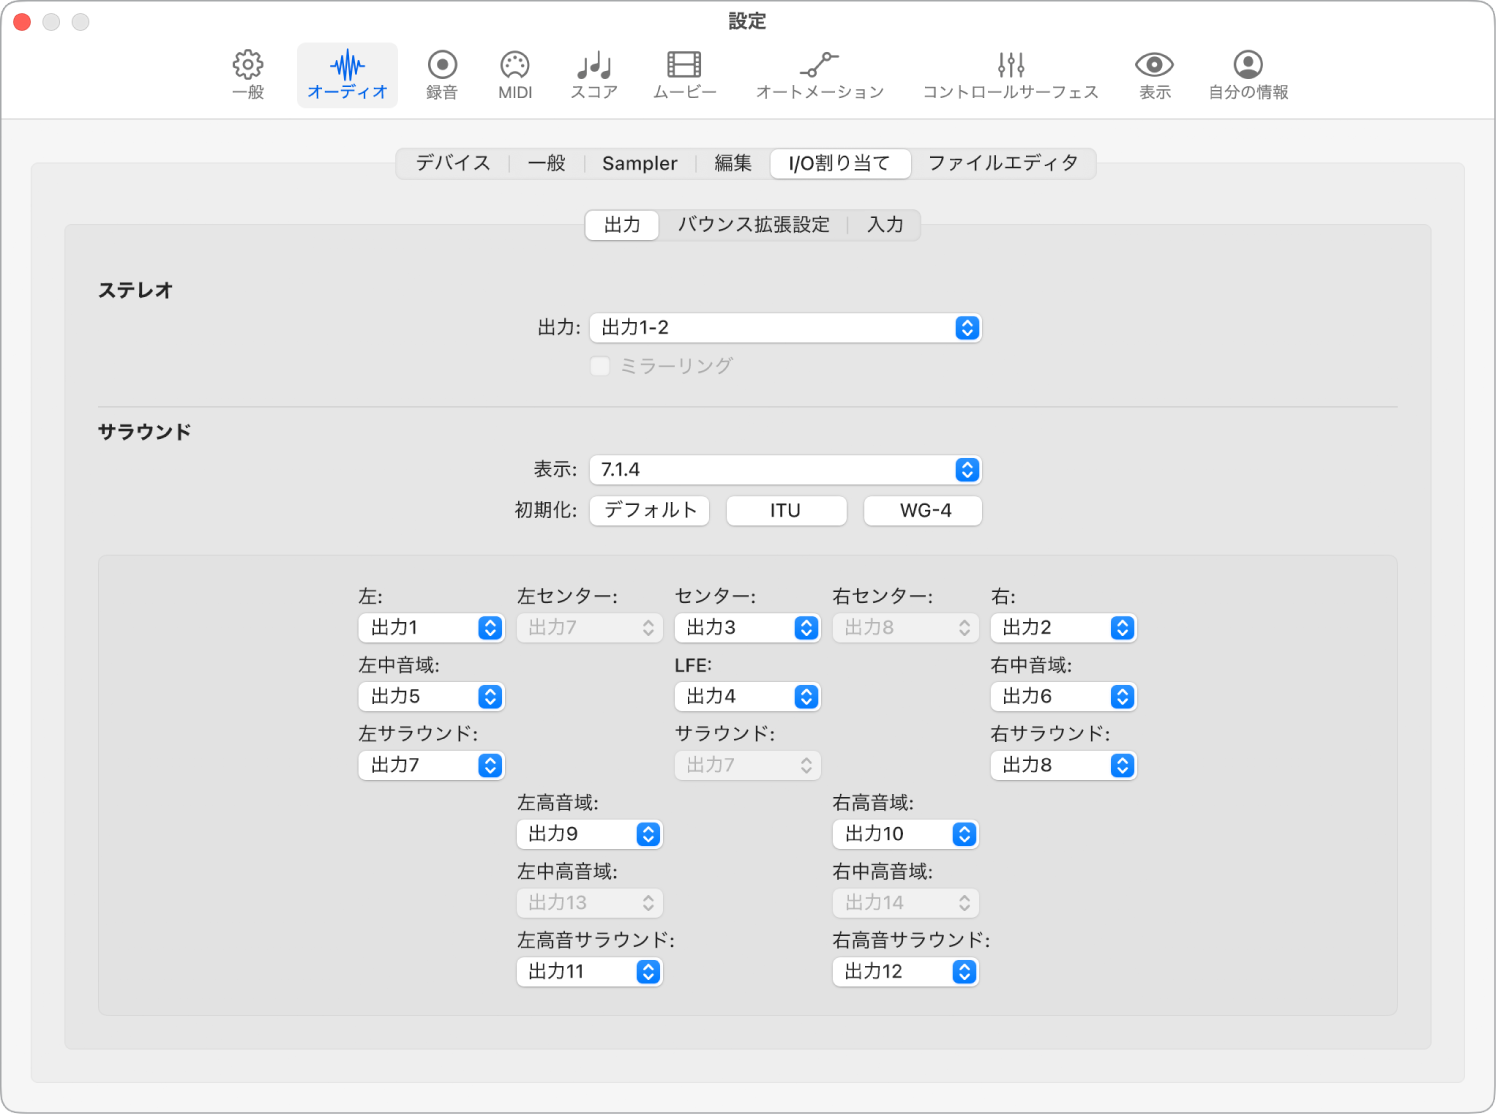
Task: Open the 右中音域 出力6 dropdown
Action: [x=1063, y=697]
